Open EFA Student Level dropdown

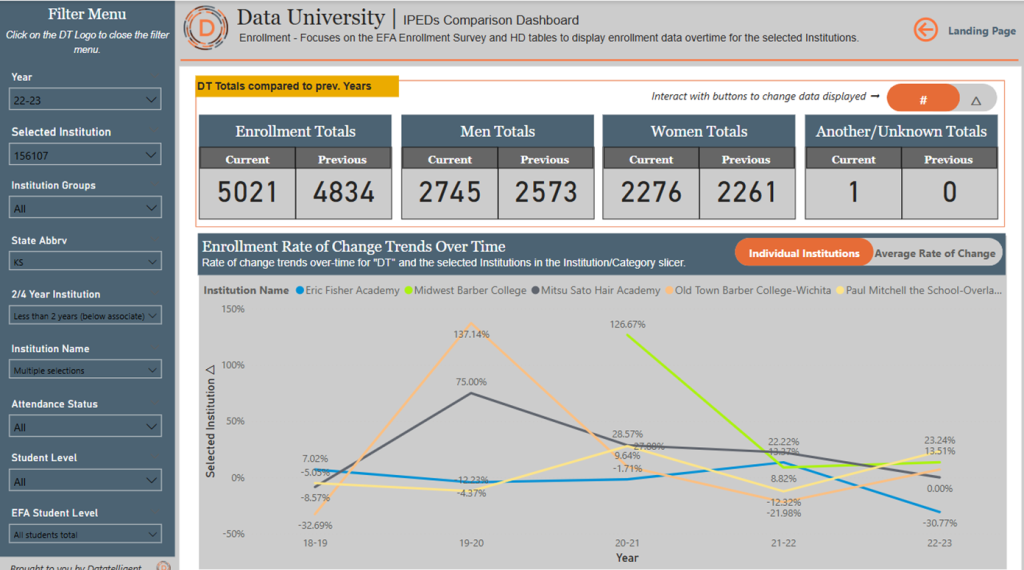[86, 534]
